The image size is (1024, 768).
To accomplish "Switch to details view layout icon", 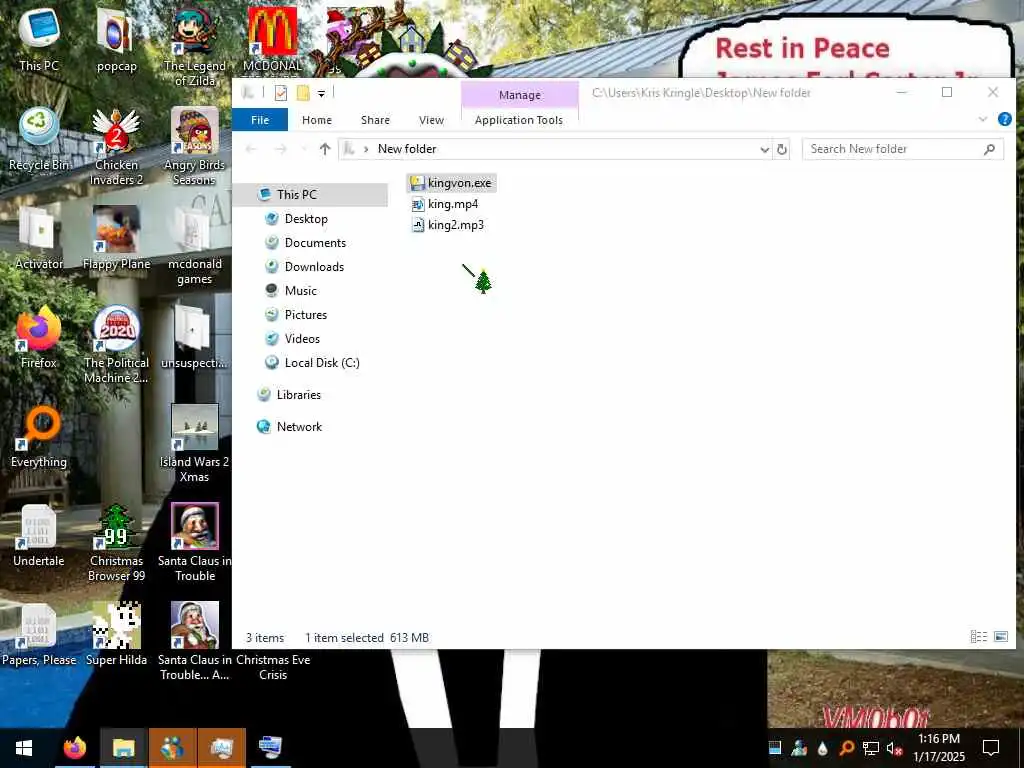I will [978, 637].
